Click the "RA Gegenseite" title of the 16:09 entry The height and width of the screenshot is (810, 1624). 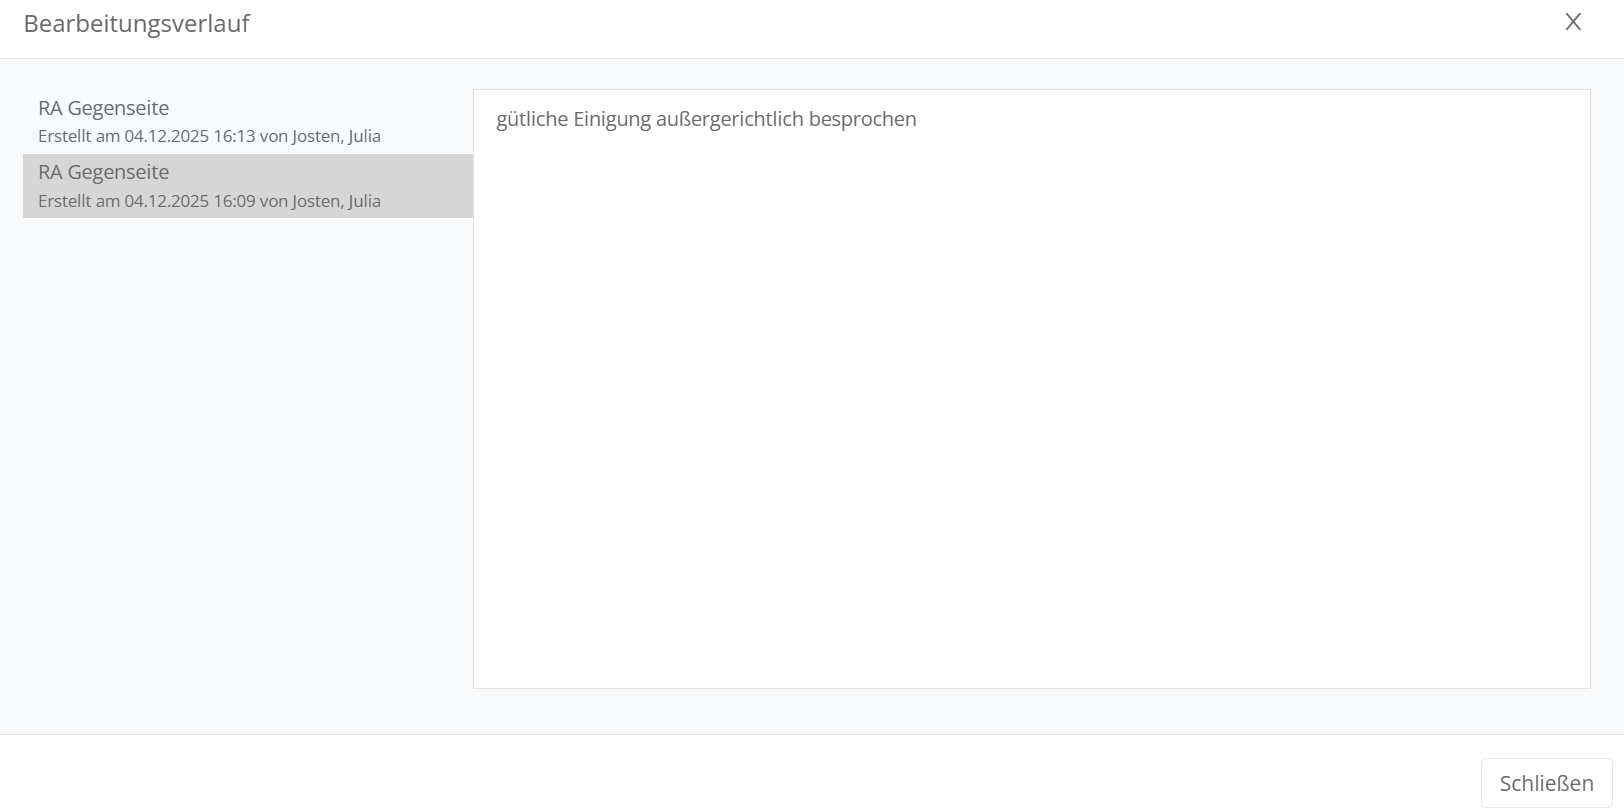104,172
